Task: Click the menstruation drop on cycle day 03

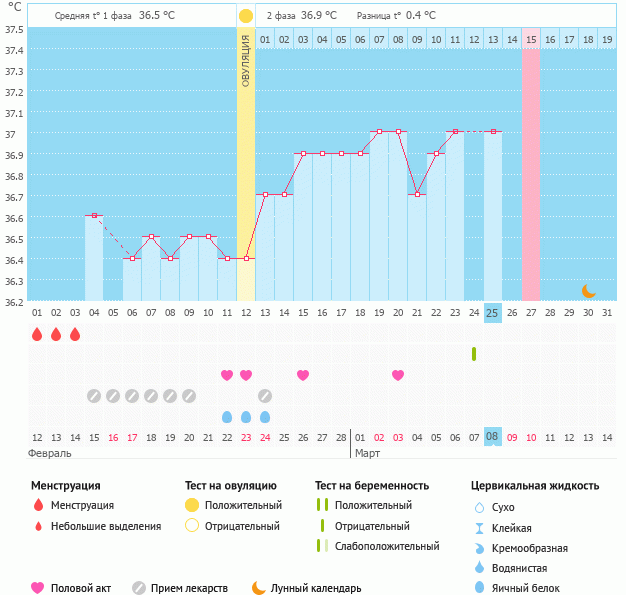Action: pos(75,334)
